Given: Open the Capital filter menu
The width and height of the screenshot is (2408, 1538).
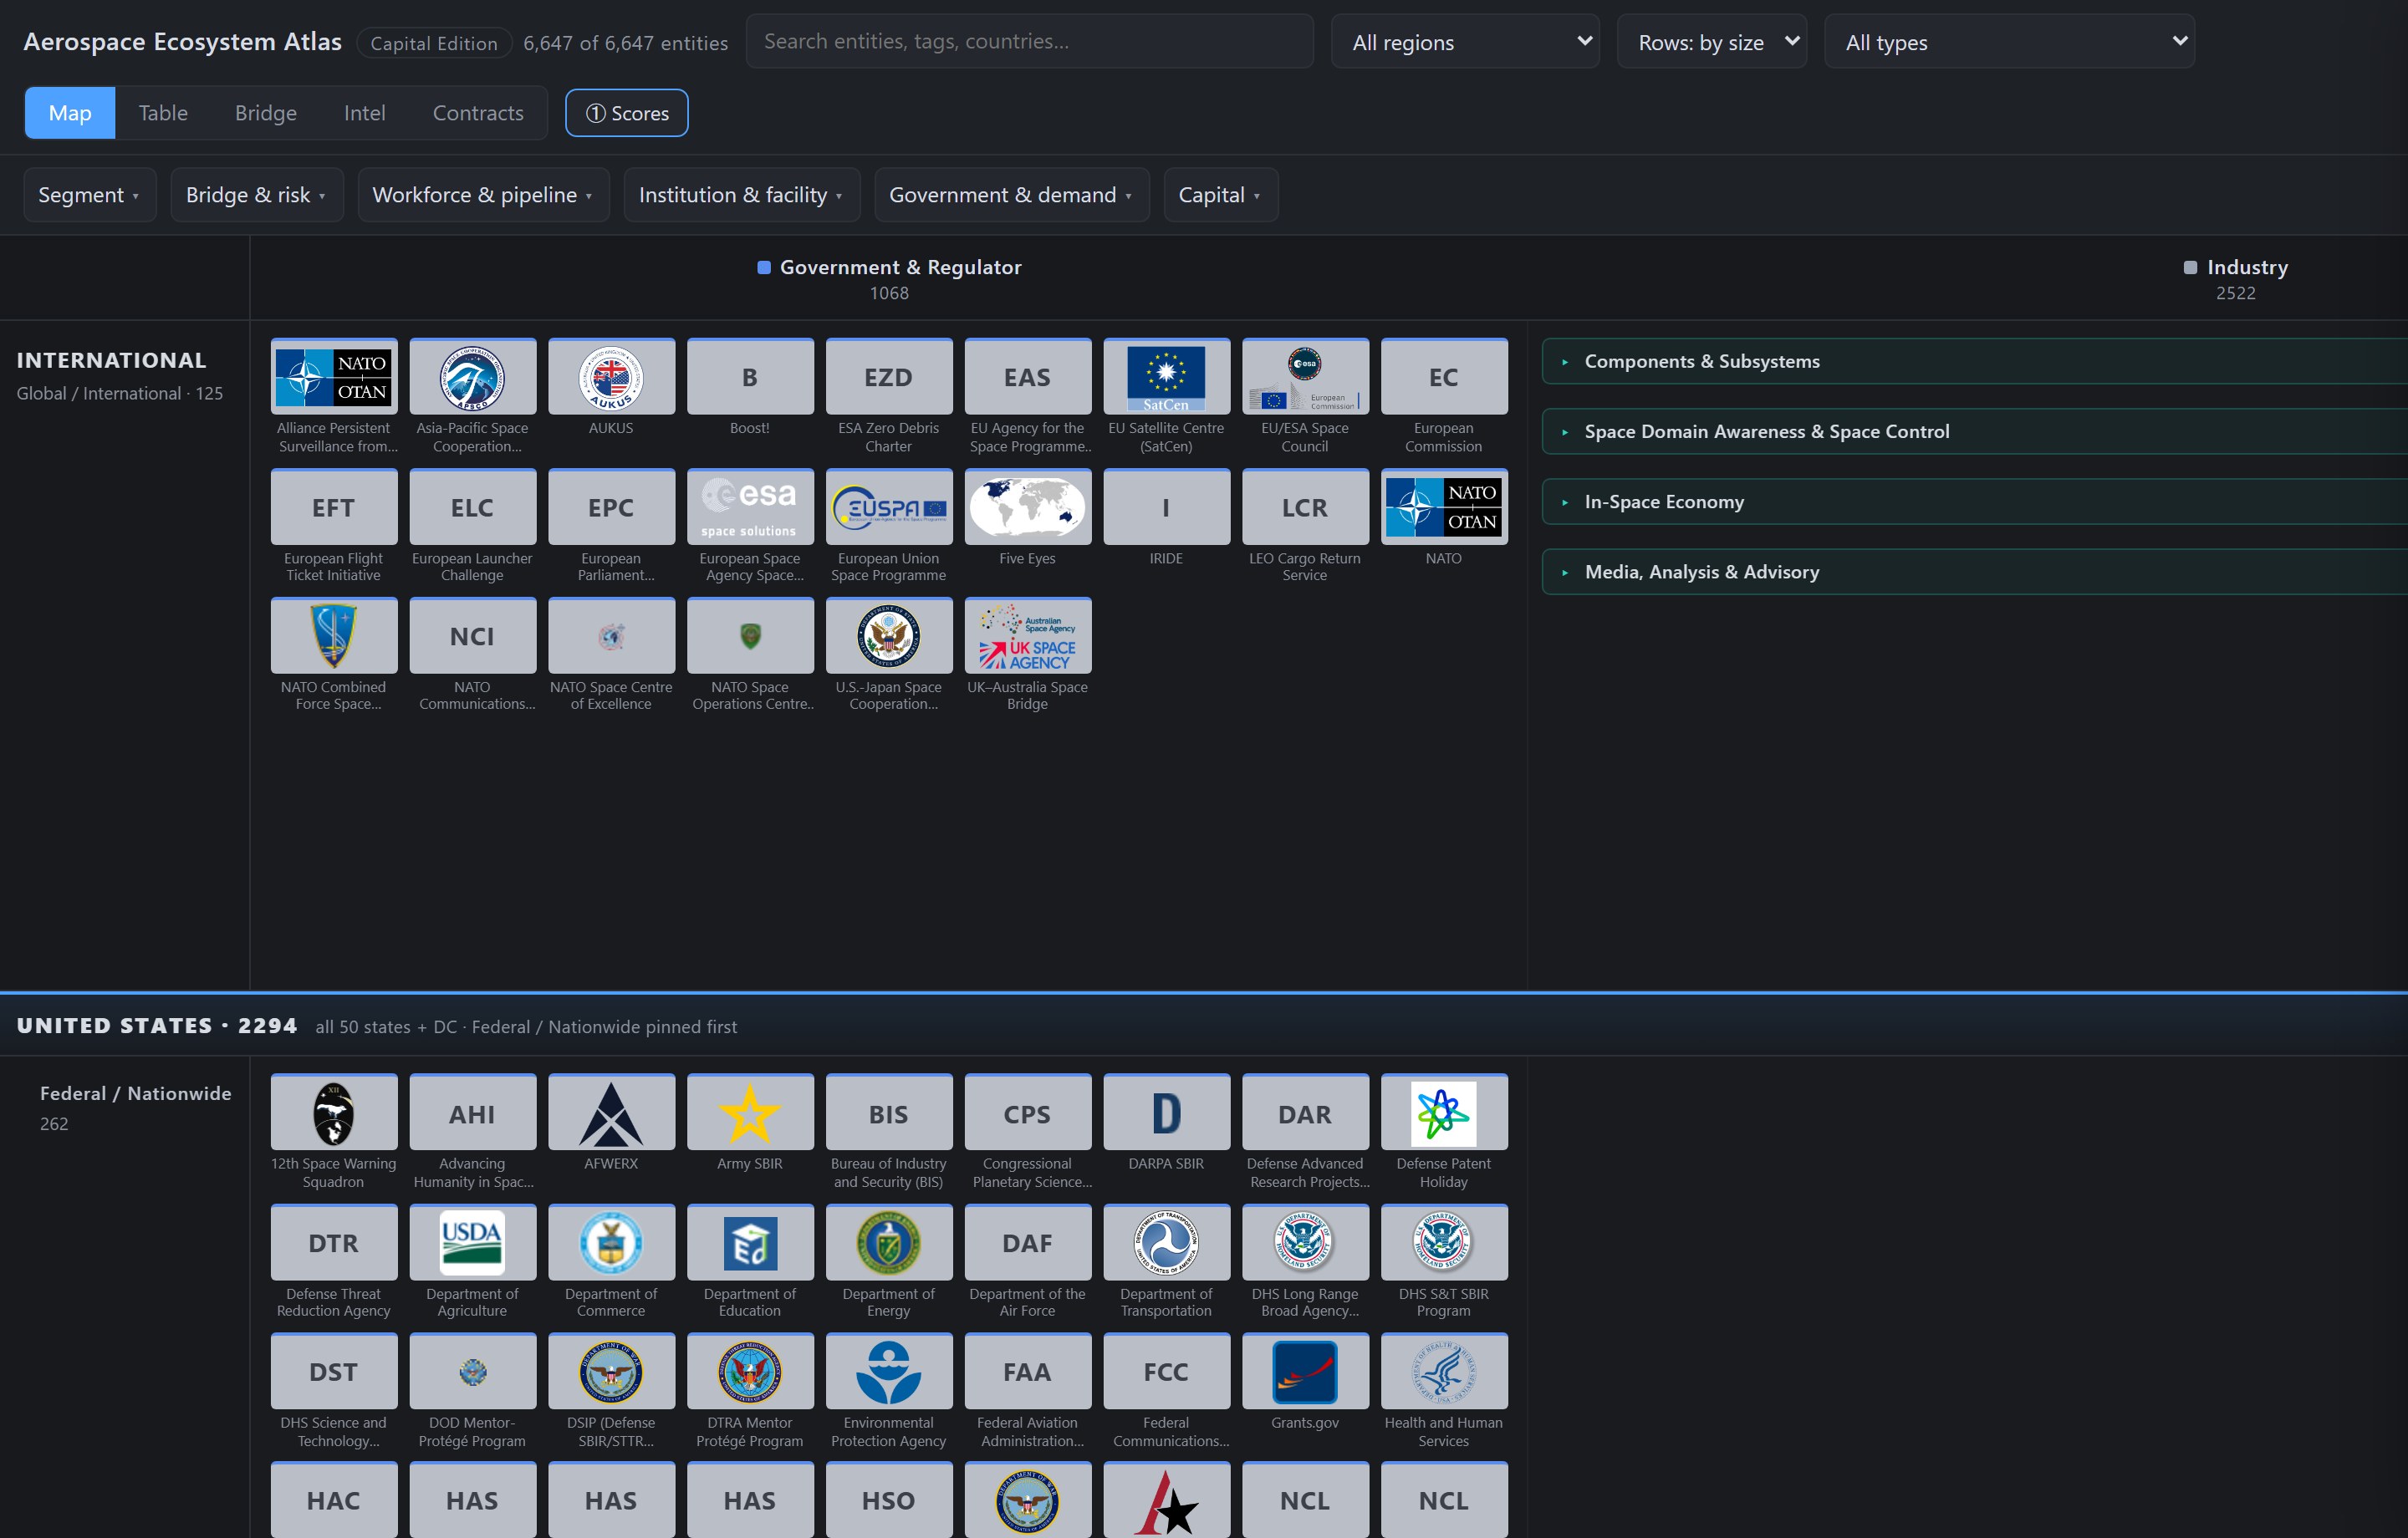Looking at the screenshot, I should click(x=1220, y=195).
